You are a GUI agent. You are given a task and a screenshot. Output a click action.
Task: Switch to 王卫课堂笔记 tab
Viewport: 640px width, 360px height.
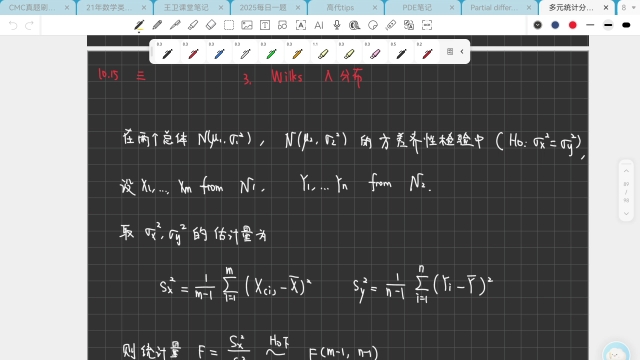[186, 7]
